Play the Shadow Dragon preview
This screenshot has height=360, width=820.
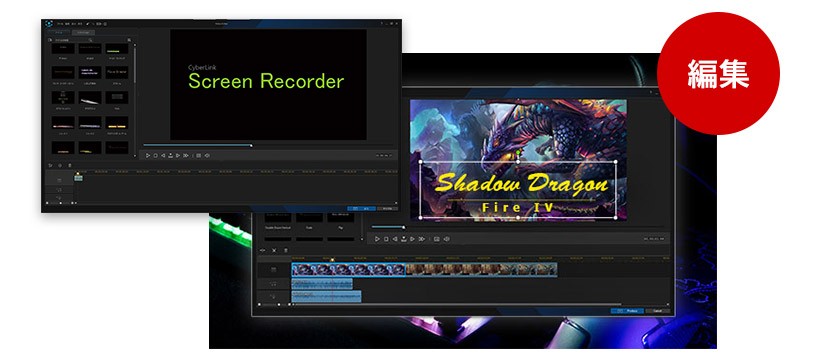coord(377,239)
